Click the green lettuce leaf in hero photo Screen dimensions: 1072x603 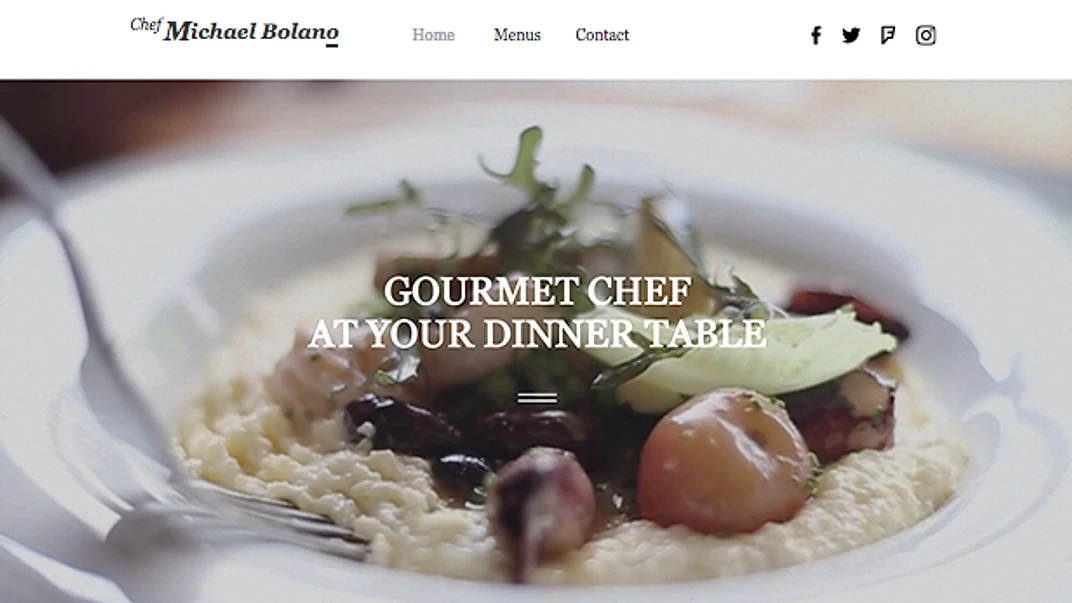[745, 359]
